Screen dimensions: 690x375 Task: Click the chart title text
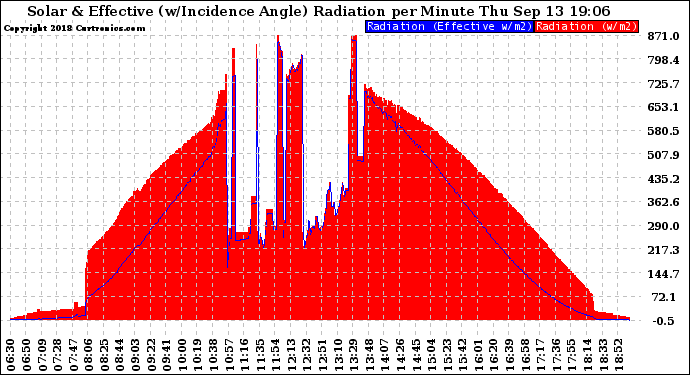point(319,11)
